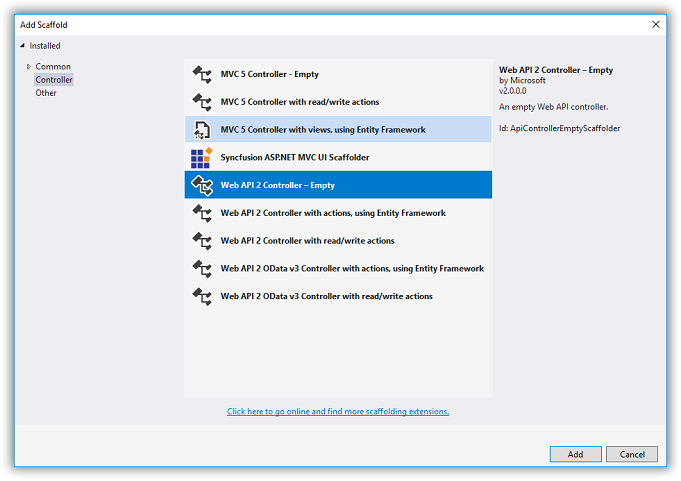
Task: Pick Web API 2 Controller with actions, using Entity Framework
Action: tap(338, 213)
